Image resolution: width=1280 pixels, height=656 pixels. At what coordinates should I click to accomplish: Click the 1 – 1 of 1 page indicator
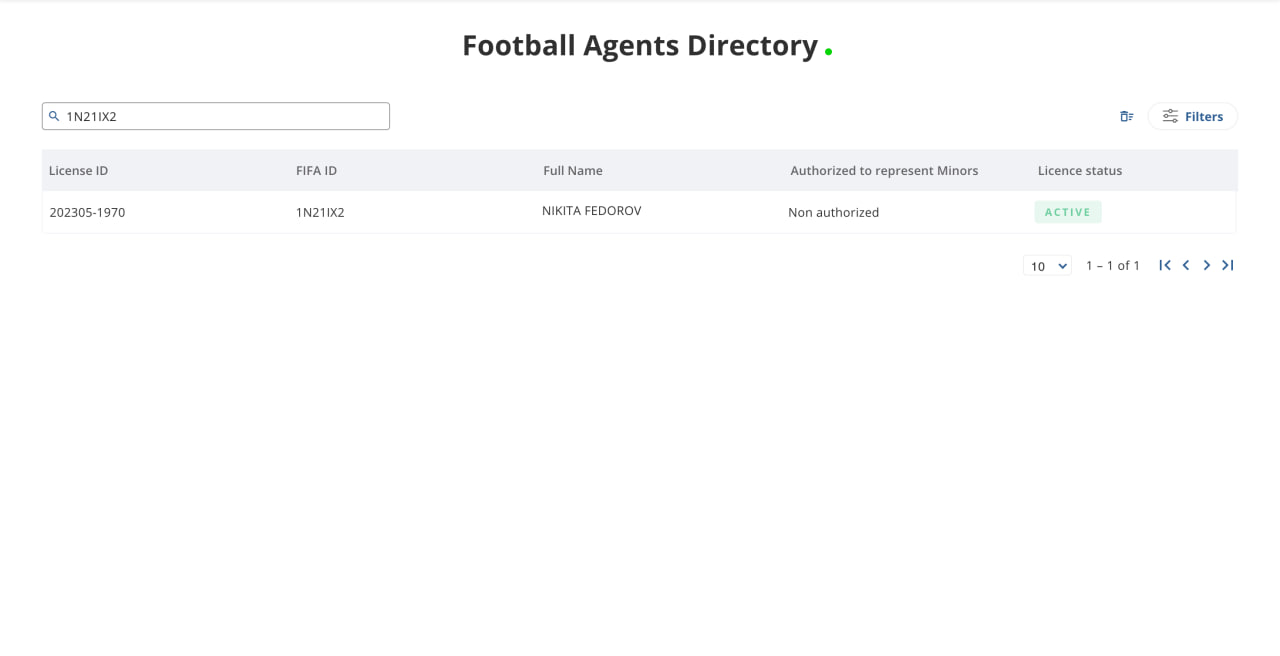(x=1113, y=266)
